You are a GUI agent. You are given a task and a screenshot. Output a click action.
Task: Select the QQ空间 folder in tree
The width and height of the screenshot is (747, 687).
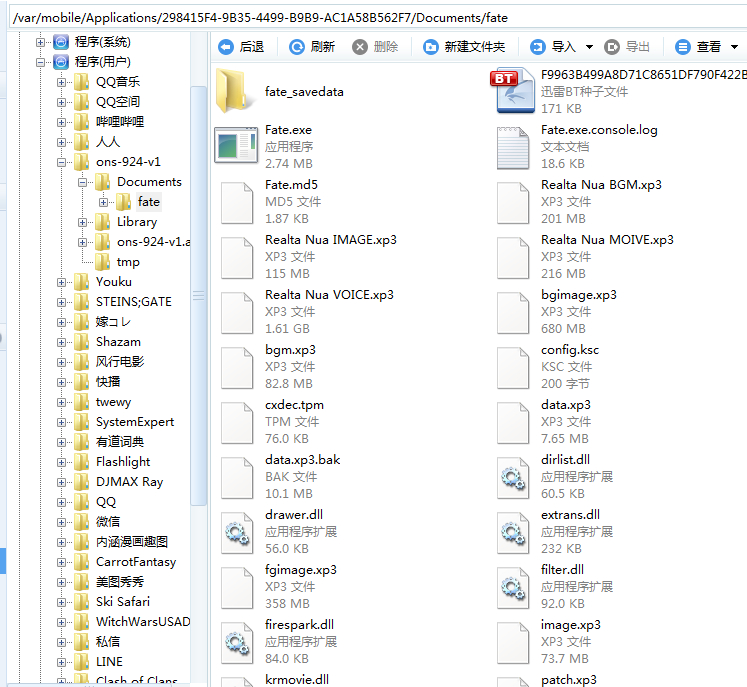click(107, 102)
